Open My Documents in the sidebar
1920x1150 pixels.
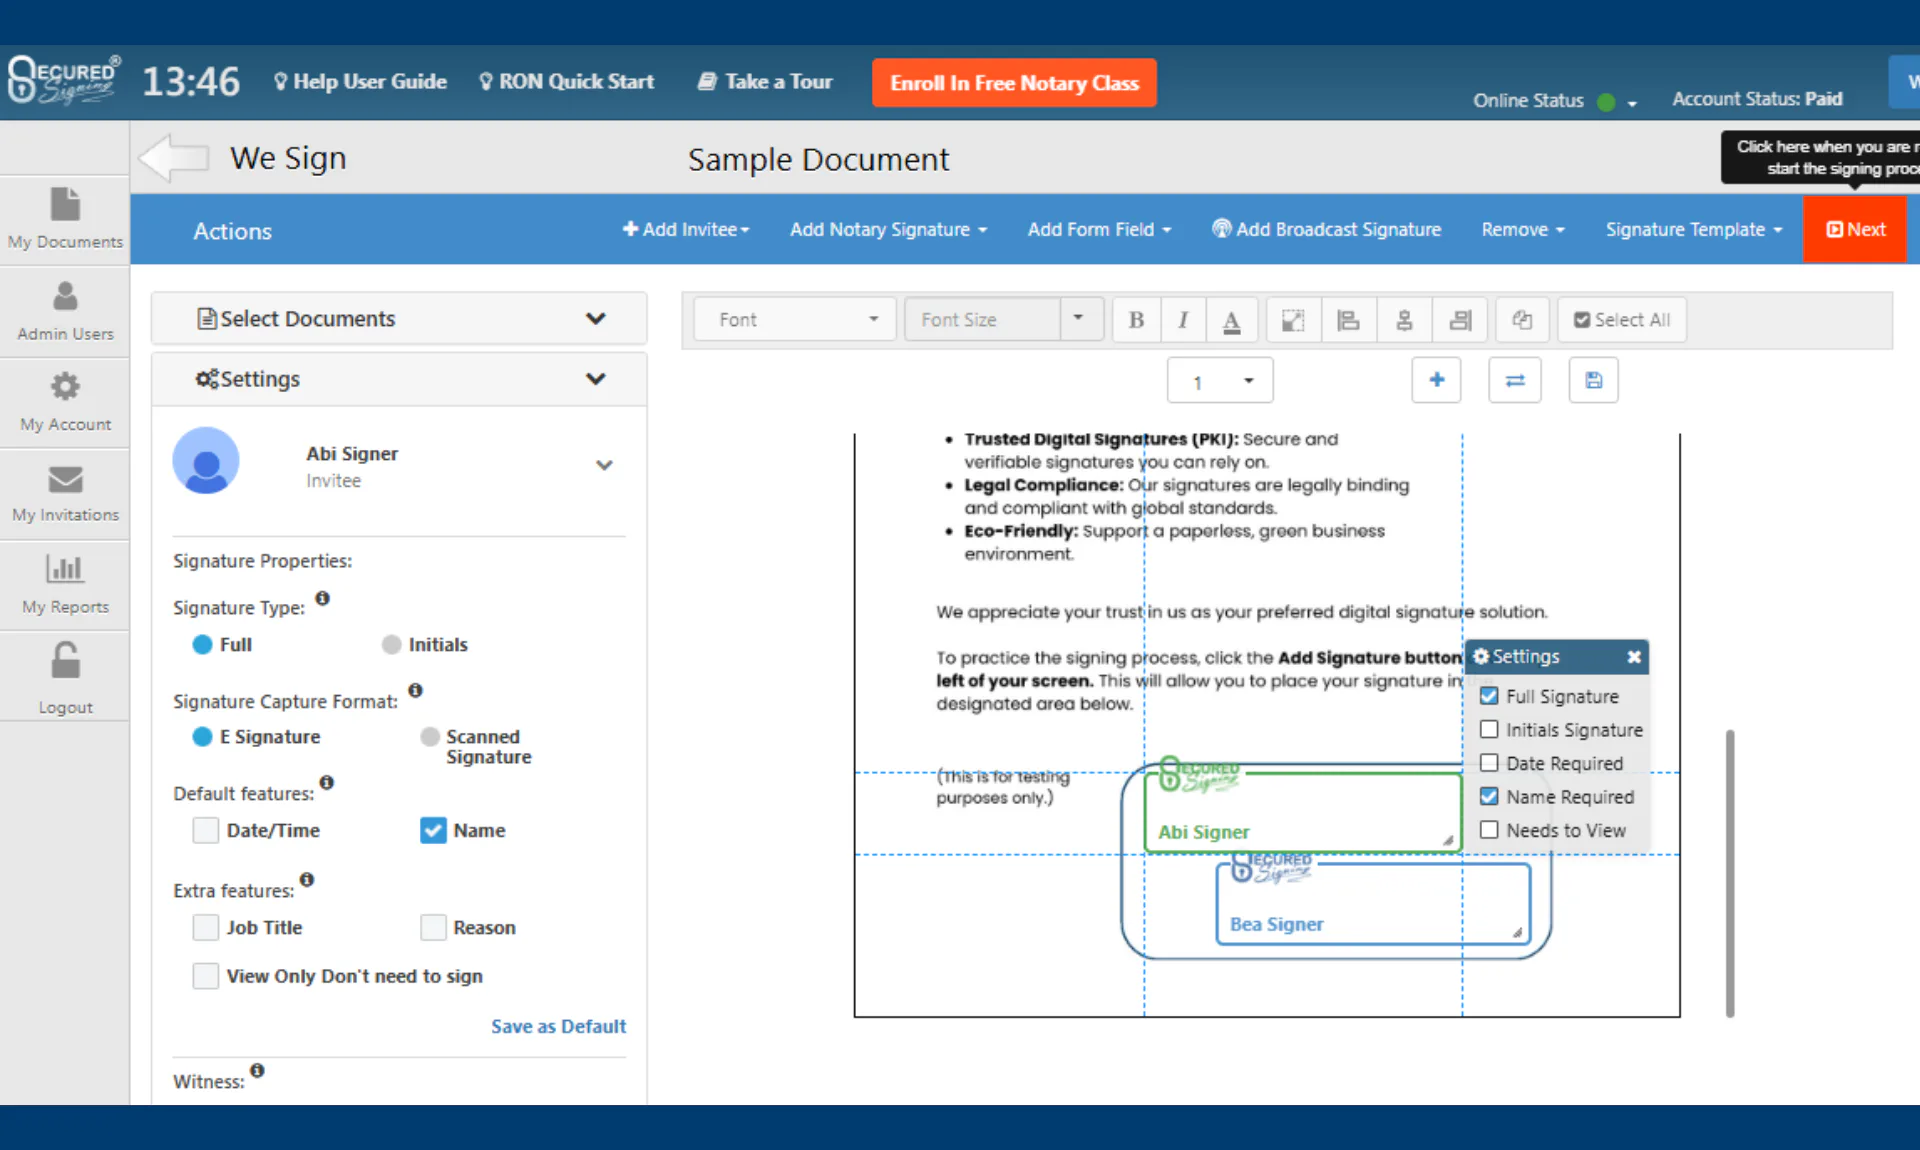(x=65, y=218)
